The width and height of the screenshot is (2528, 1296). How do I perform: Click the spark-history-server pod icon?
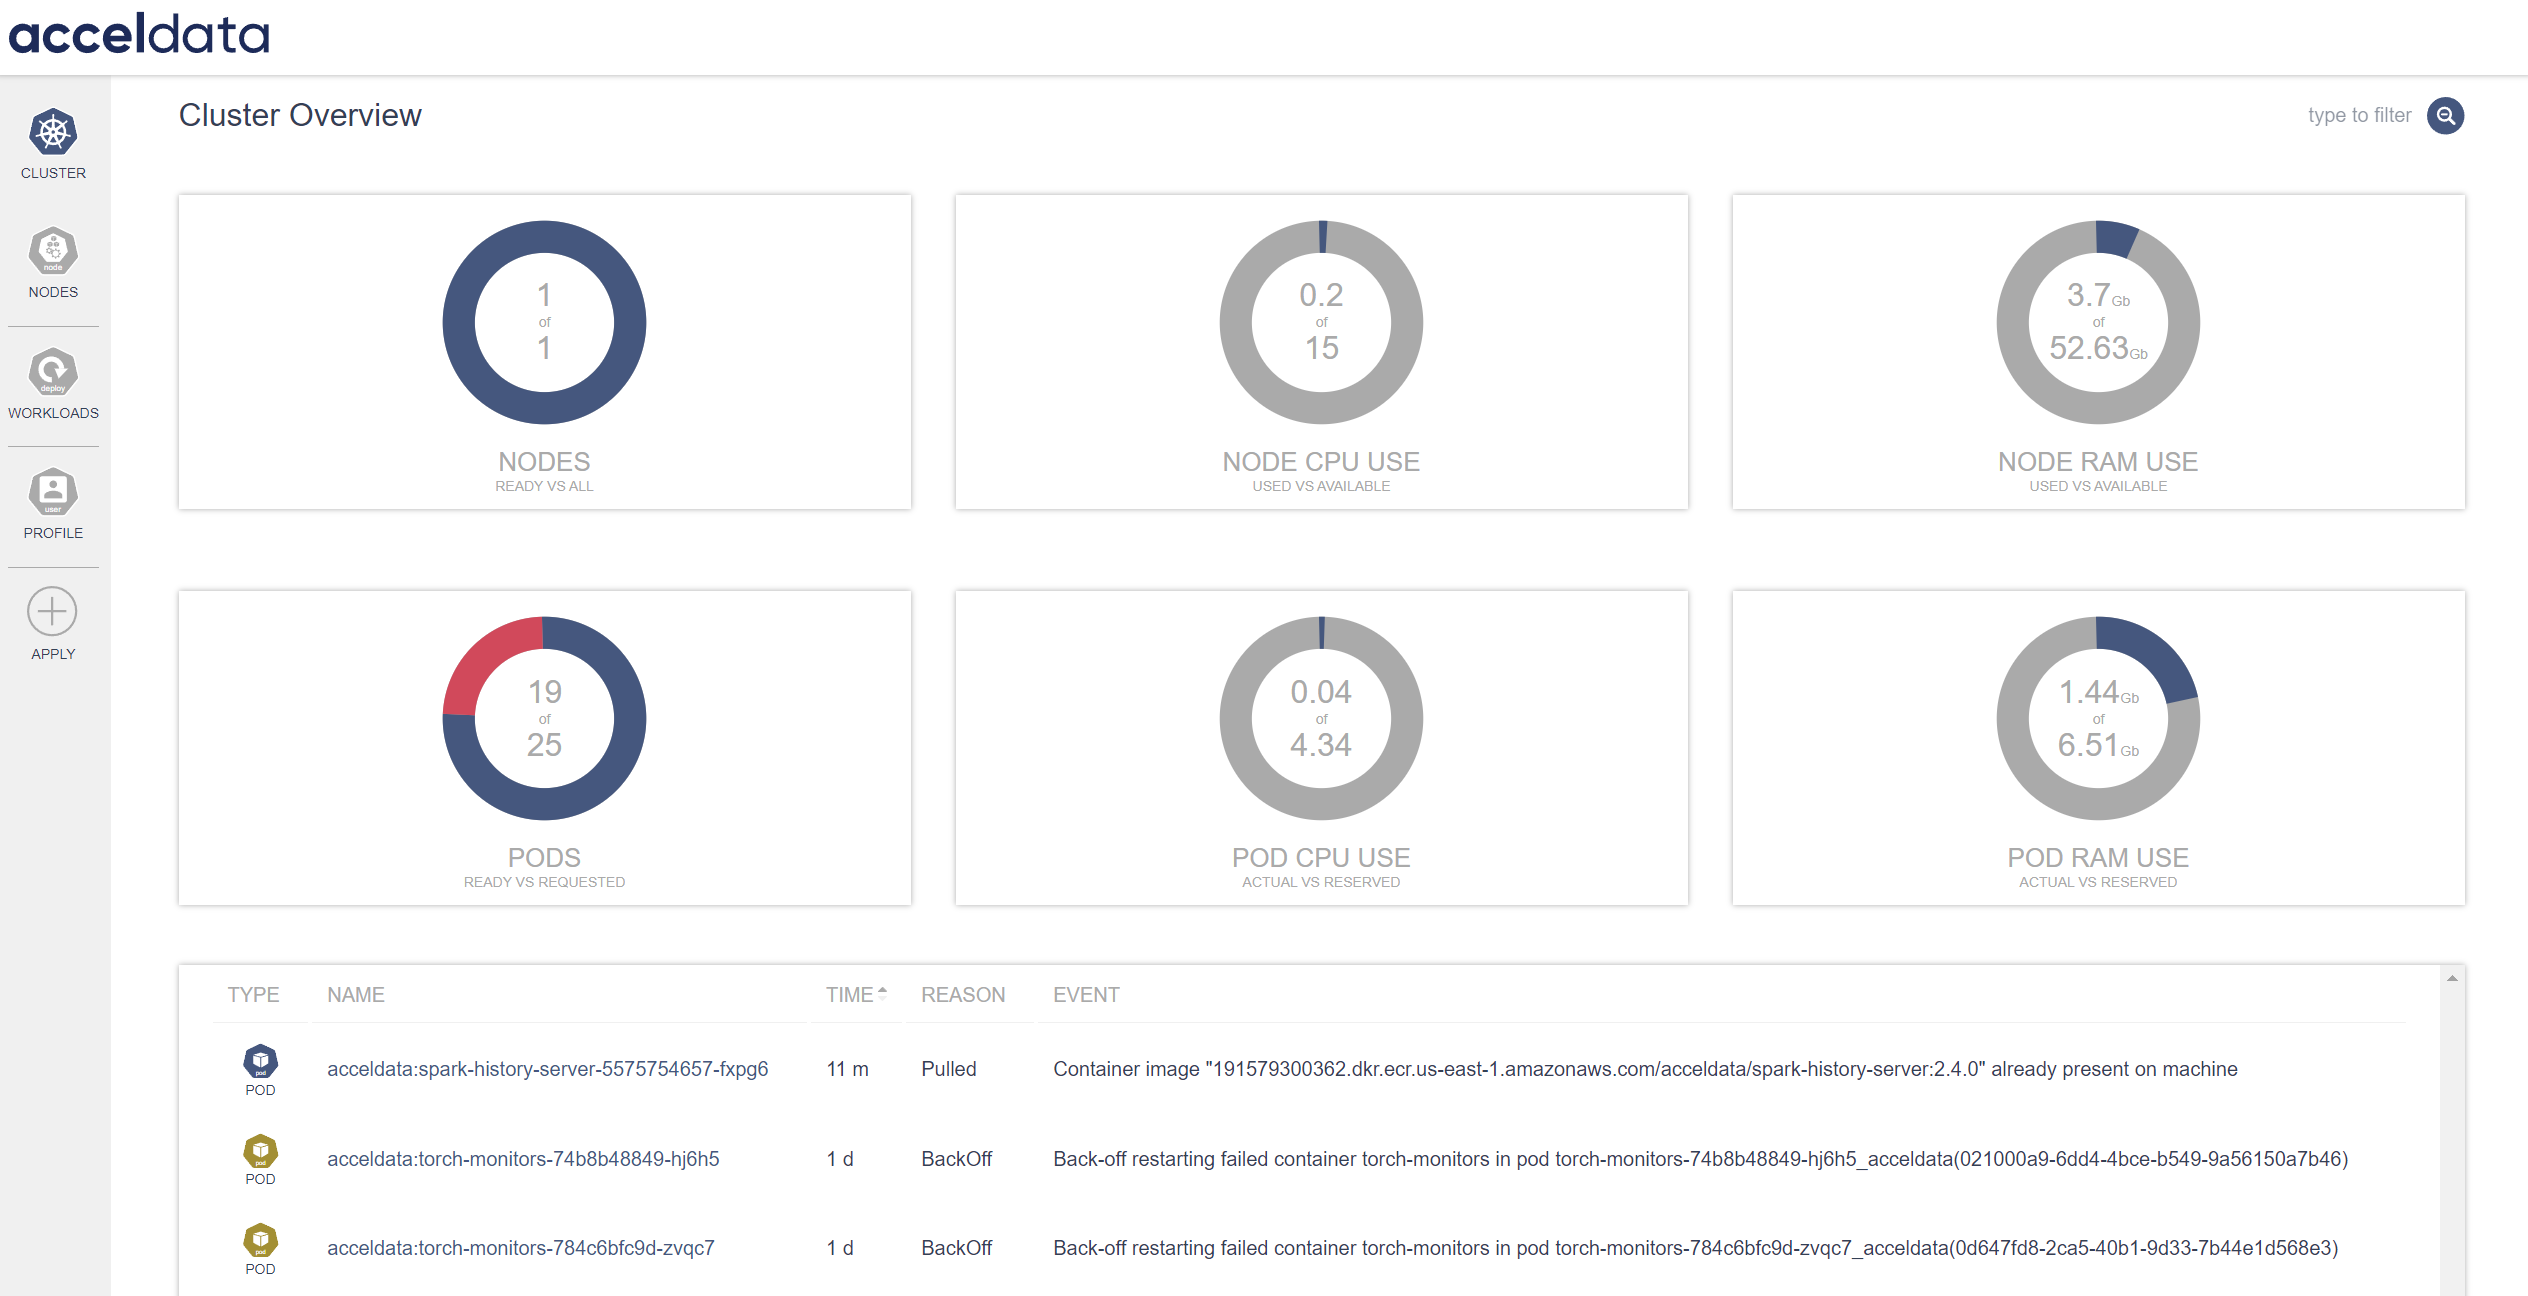click(x=260, y=1061)
